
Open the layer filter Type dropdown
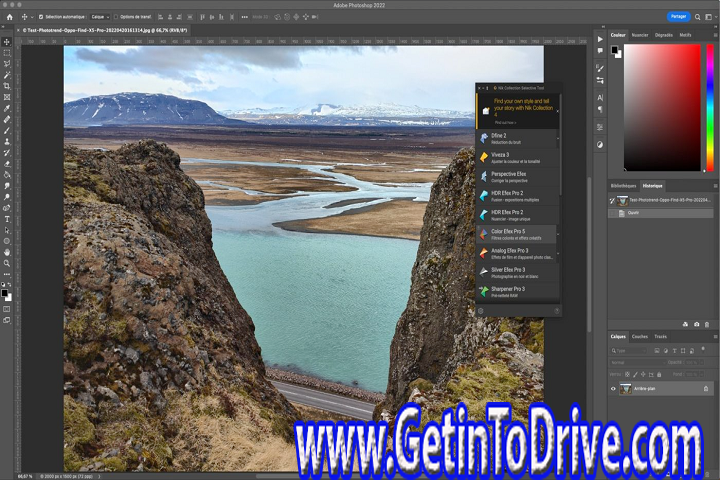[628, 350]
